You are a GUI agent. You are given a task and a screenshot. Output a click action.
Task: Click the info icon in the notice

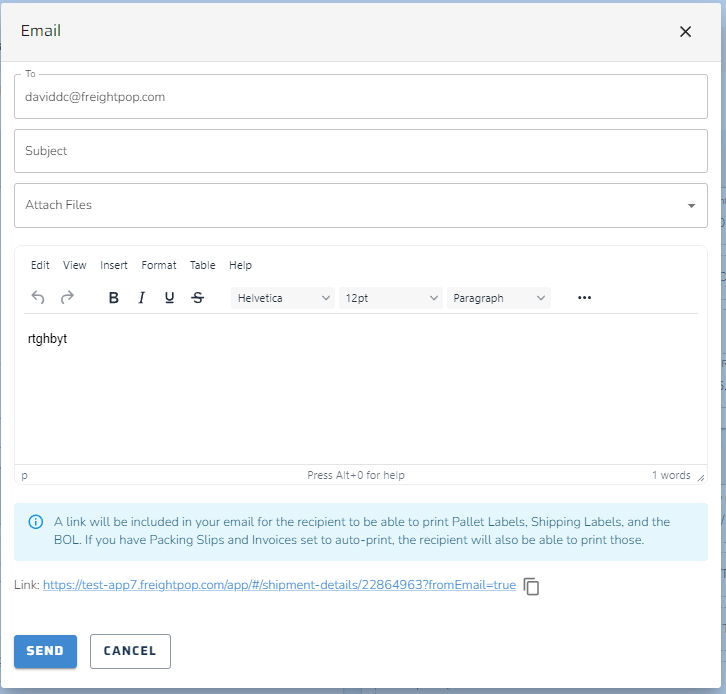click(x=36, y=522)
